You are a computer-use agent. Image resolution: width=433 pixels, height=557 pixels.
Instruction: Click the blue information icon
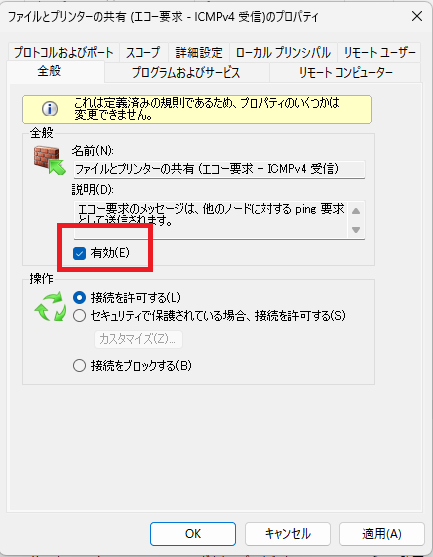pos(50,109)
